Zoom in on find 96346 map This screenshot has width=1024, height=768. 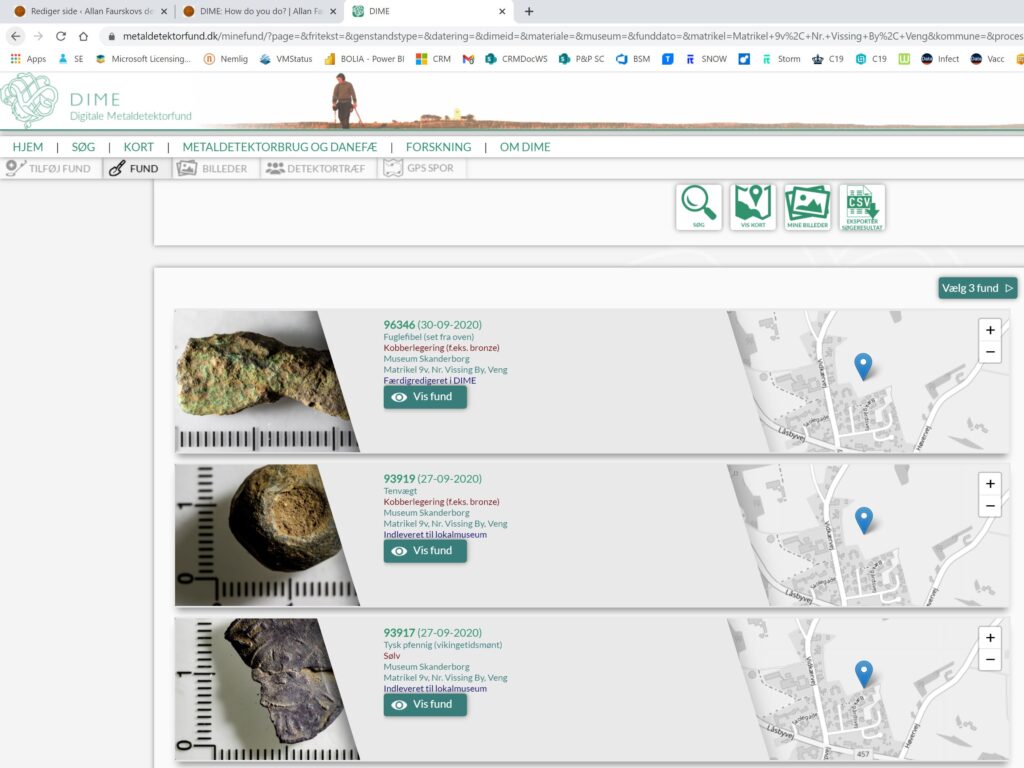tap(990, 330)
